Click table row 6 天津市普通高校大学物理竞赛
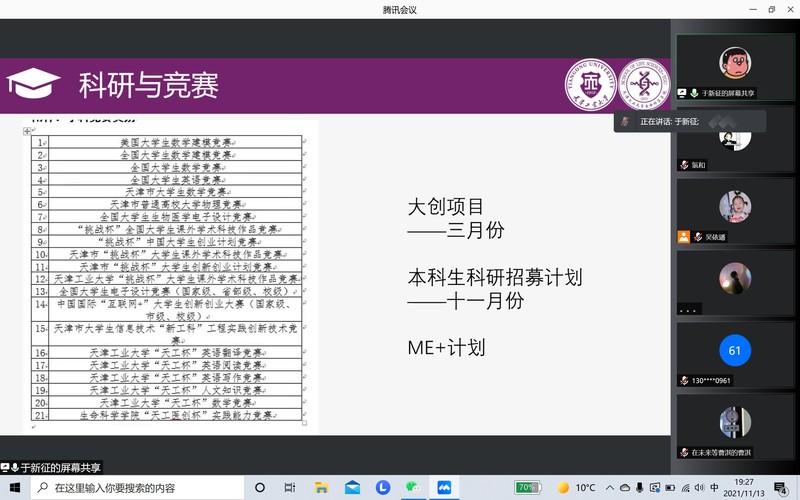Viewport: 800px width, 500px height. pyautogui.click(x=175, y=205)
